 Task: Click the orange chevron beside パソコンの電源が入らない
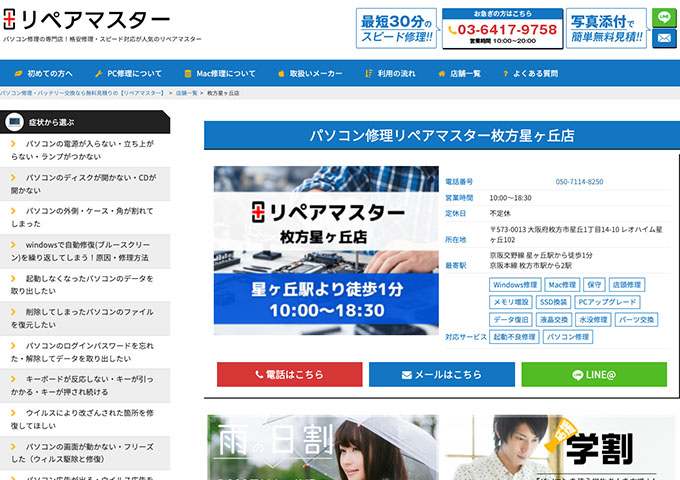coord(13,144)
